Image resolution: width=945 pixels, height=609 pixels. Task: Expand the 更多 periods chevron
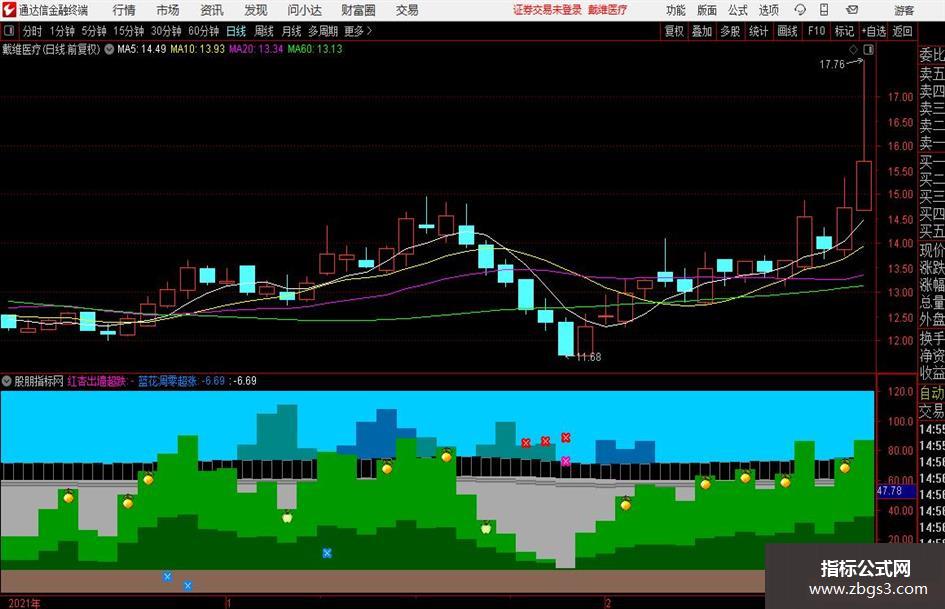(369, 31)
